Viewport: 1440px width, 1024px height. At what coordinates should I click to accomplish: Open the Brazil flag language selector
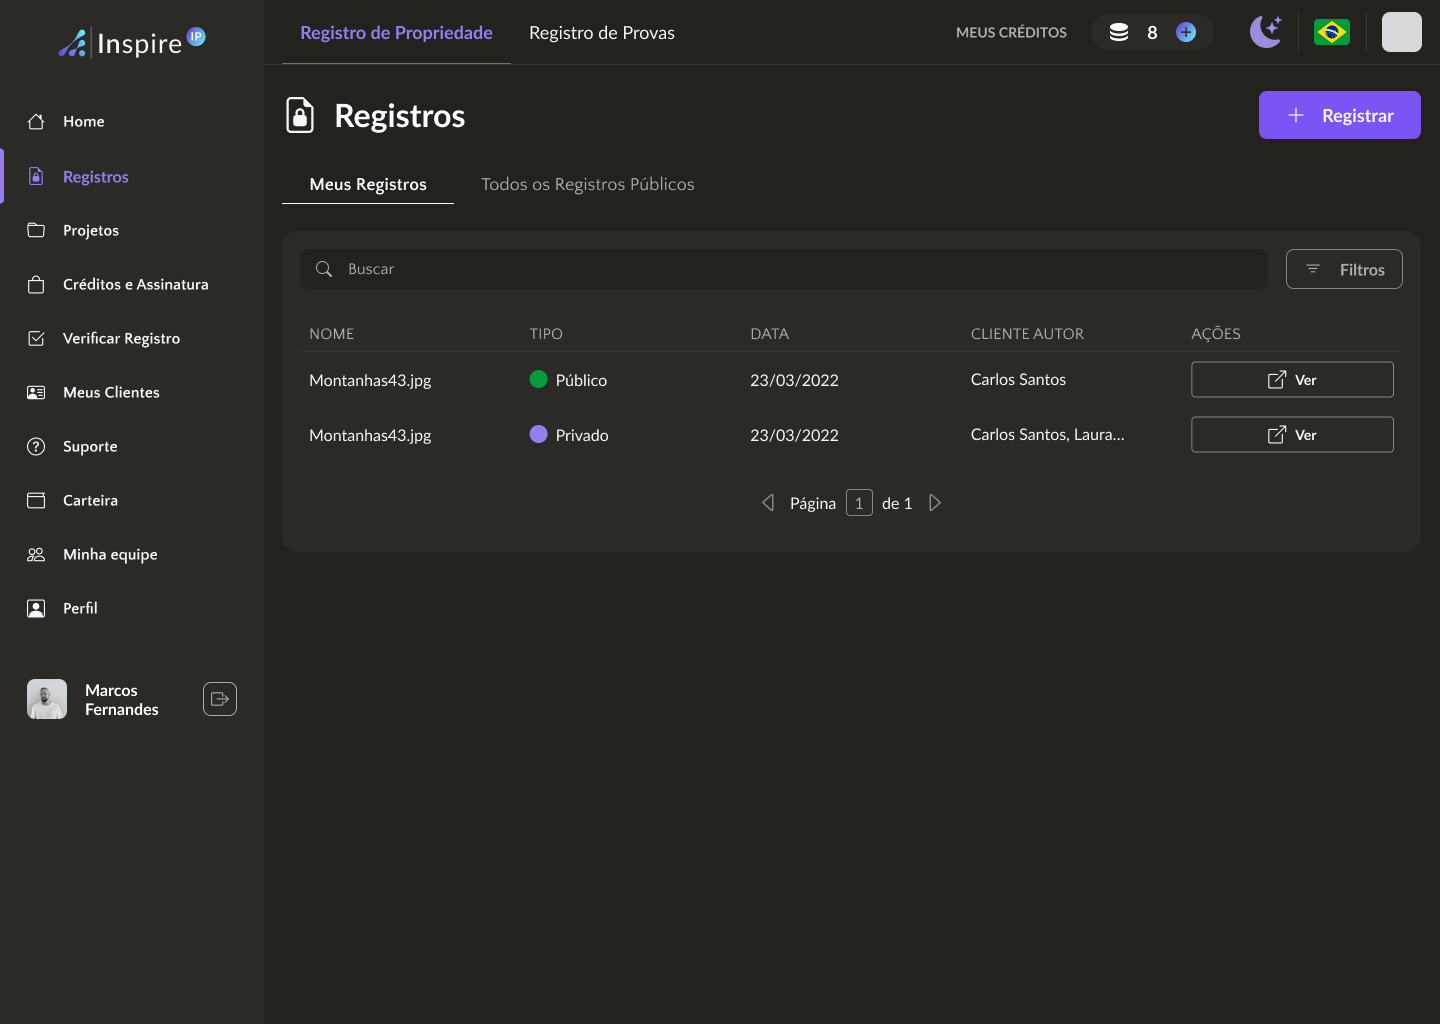[1331, 32]
